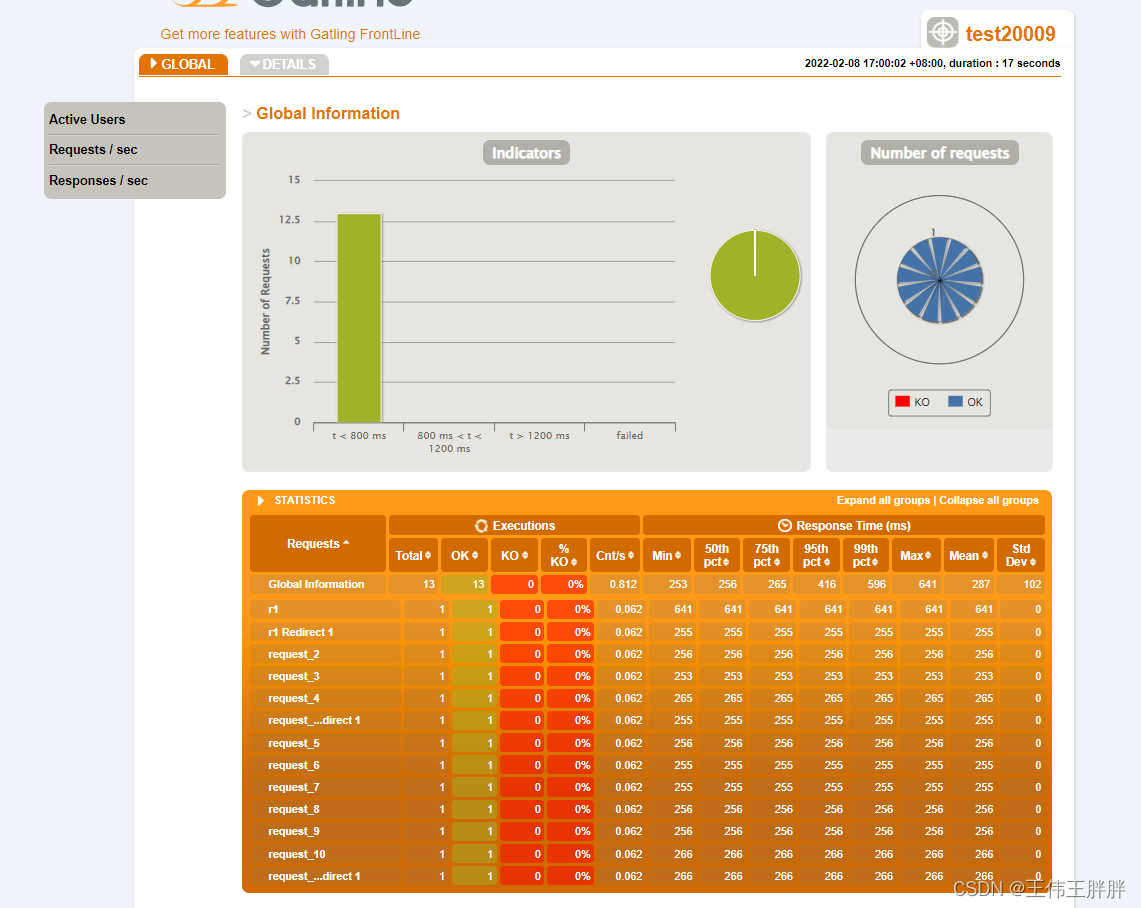Select the request_2 row

click(646, 654)
